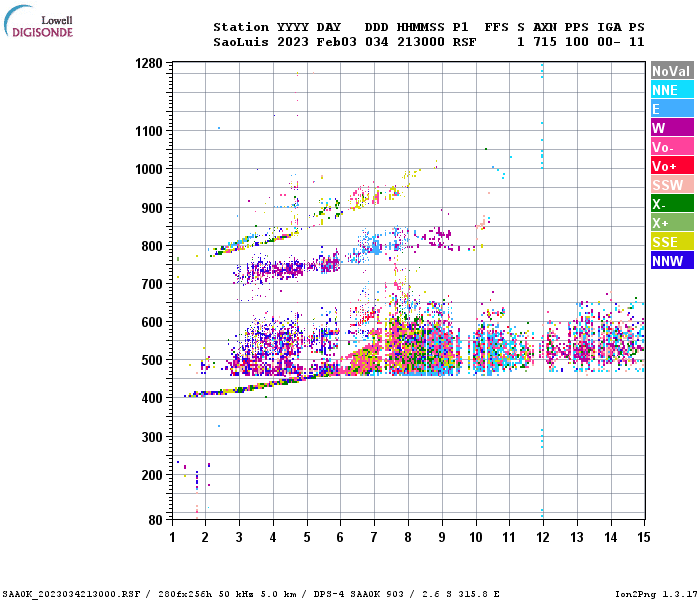Select the X- dark green legend swatch
The height and width of the screenshot is (600, 700).
[x=672, y=204]
